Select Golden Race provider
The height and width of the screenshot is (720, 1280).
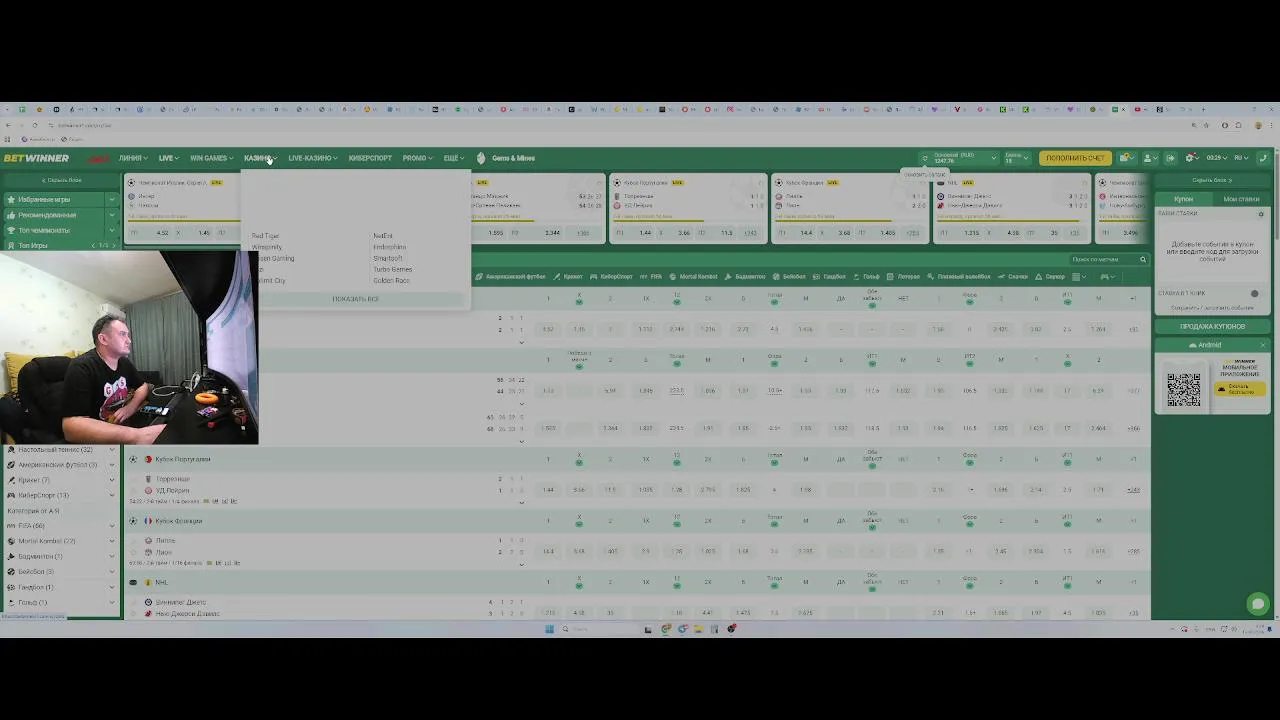391,280
